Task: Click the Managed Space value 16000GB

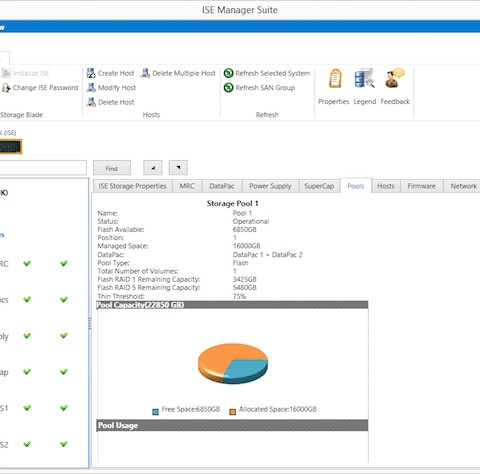Action: coord(246,246)
